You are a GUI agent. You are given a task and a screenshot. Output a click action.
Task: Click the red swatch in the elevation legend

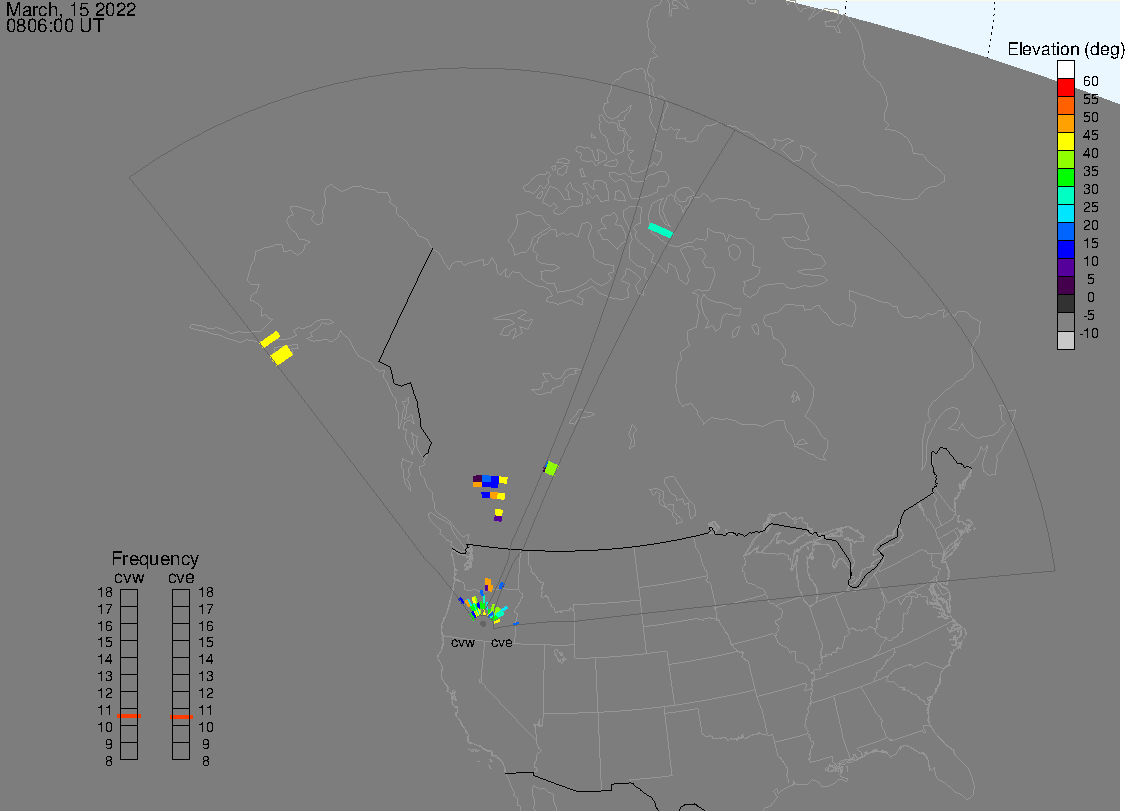click(1065, 88)
